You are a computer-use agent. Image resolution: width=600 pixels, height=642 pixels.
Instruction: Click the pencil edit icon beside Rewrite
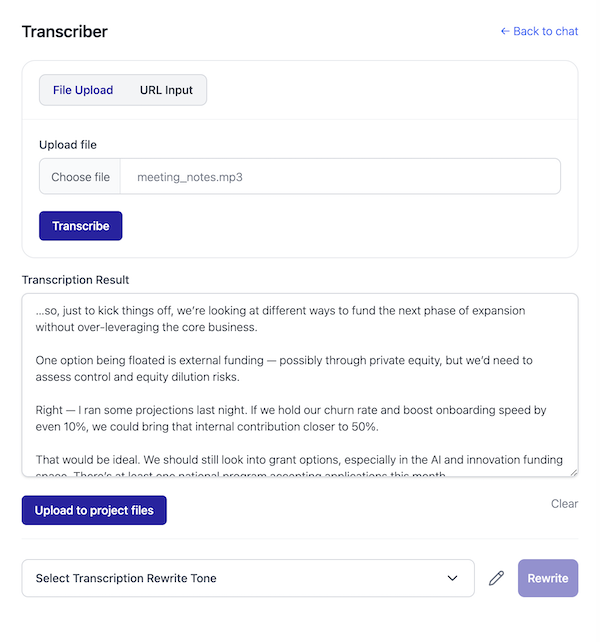[496, 578]
